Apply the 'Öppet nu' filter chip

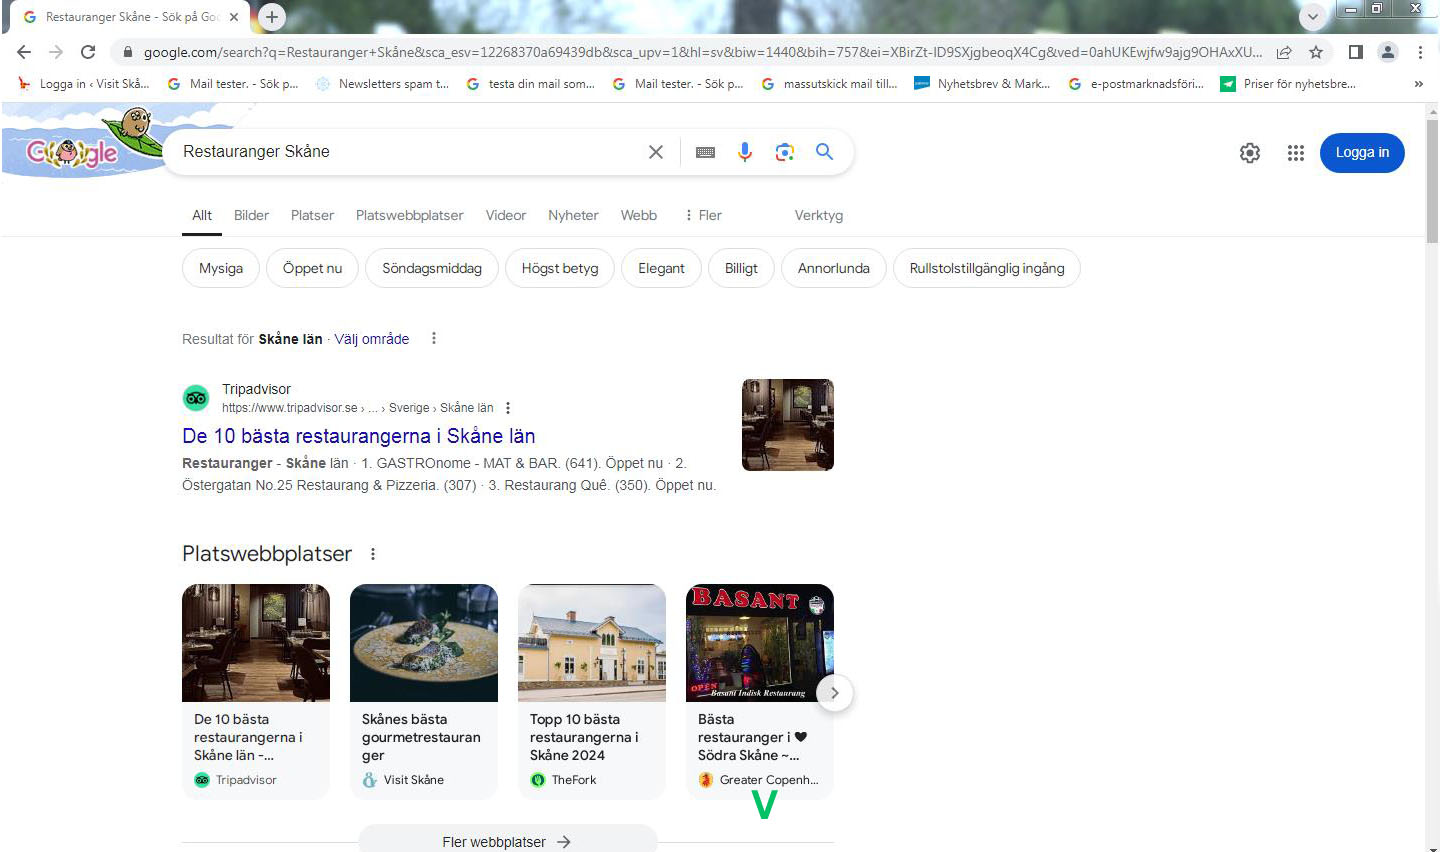312,268
